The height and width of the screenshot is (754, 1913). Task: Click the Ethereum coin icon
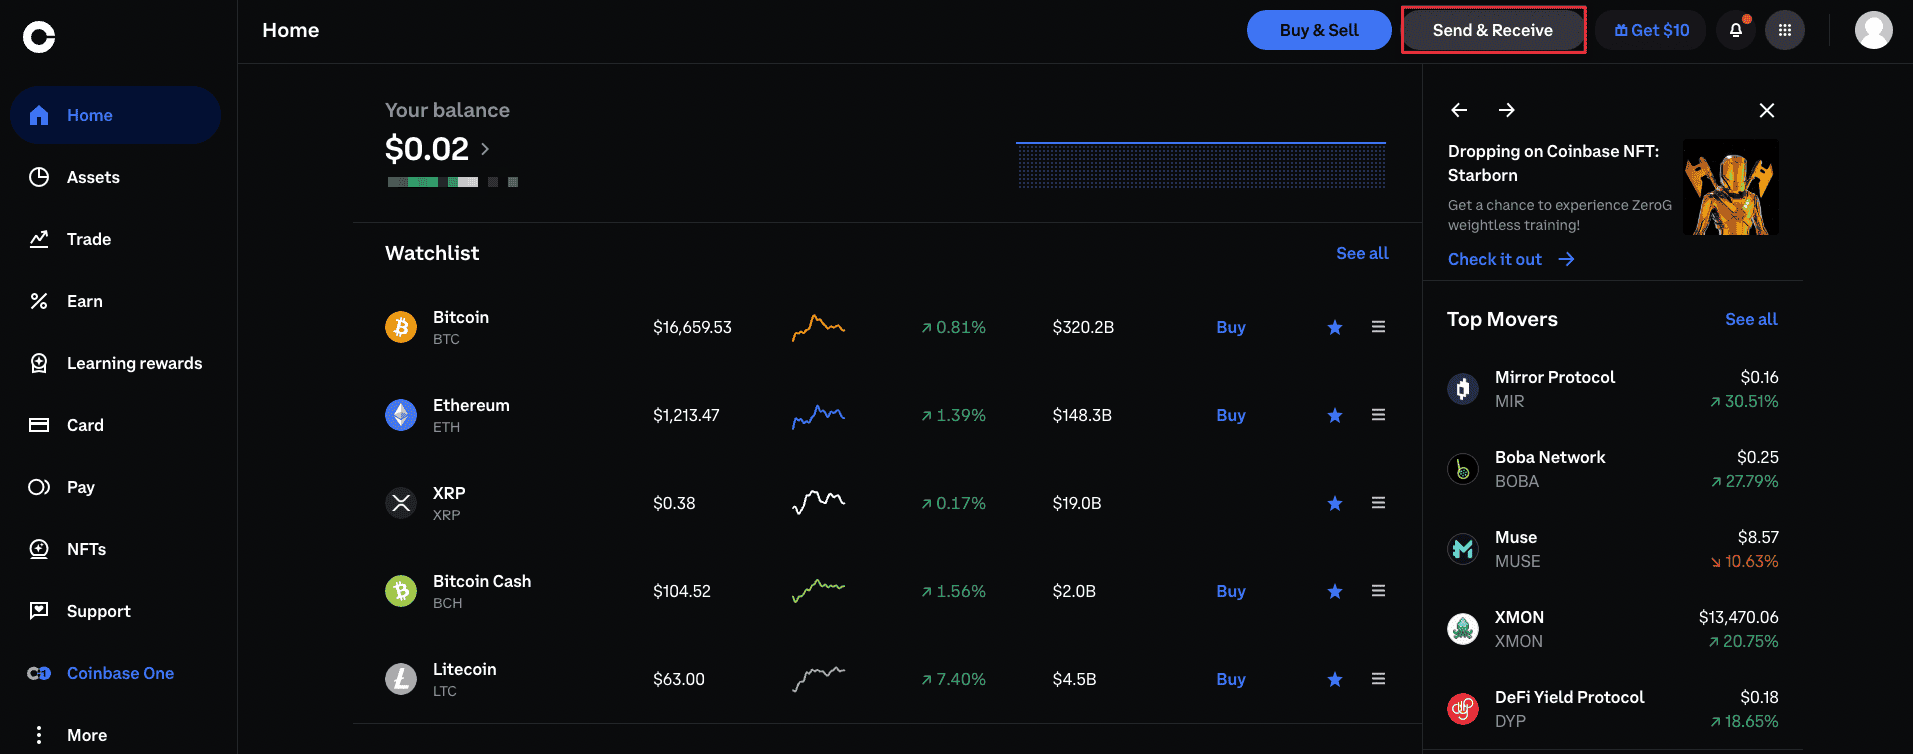click(x=401, y=415)
